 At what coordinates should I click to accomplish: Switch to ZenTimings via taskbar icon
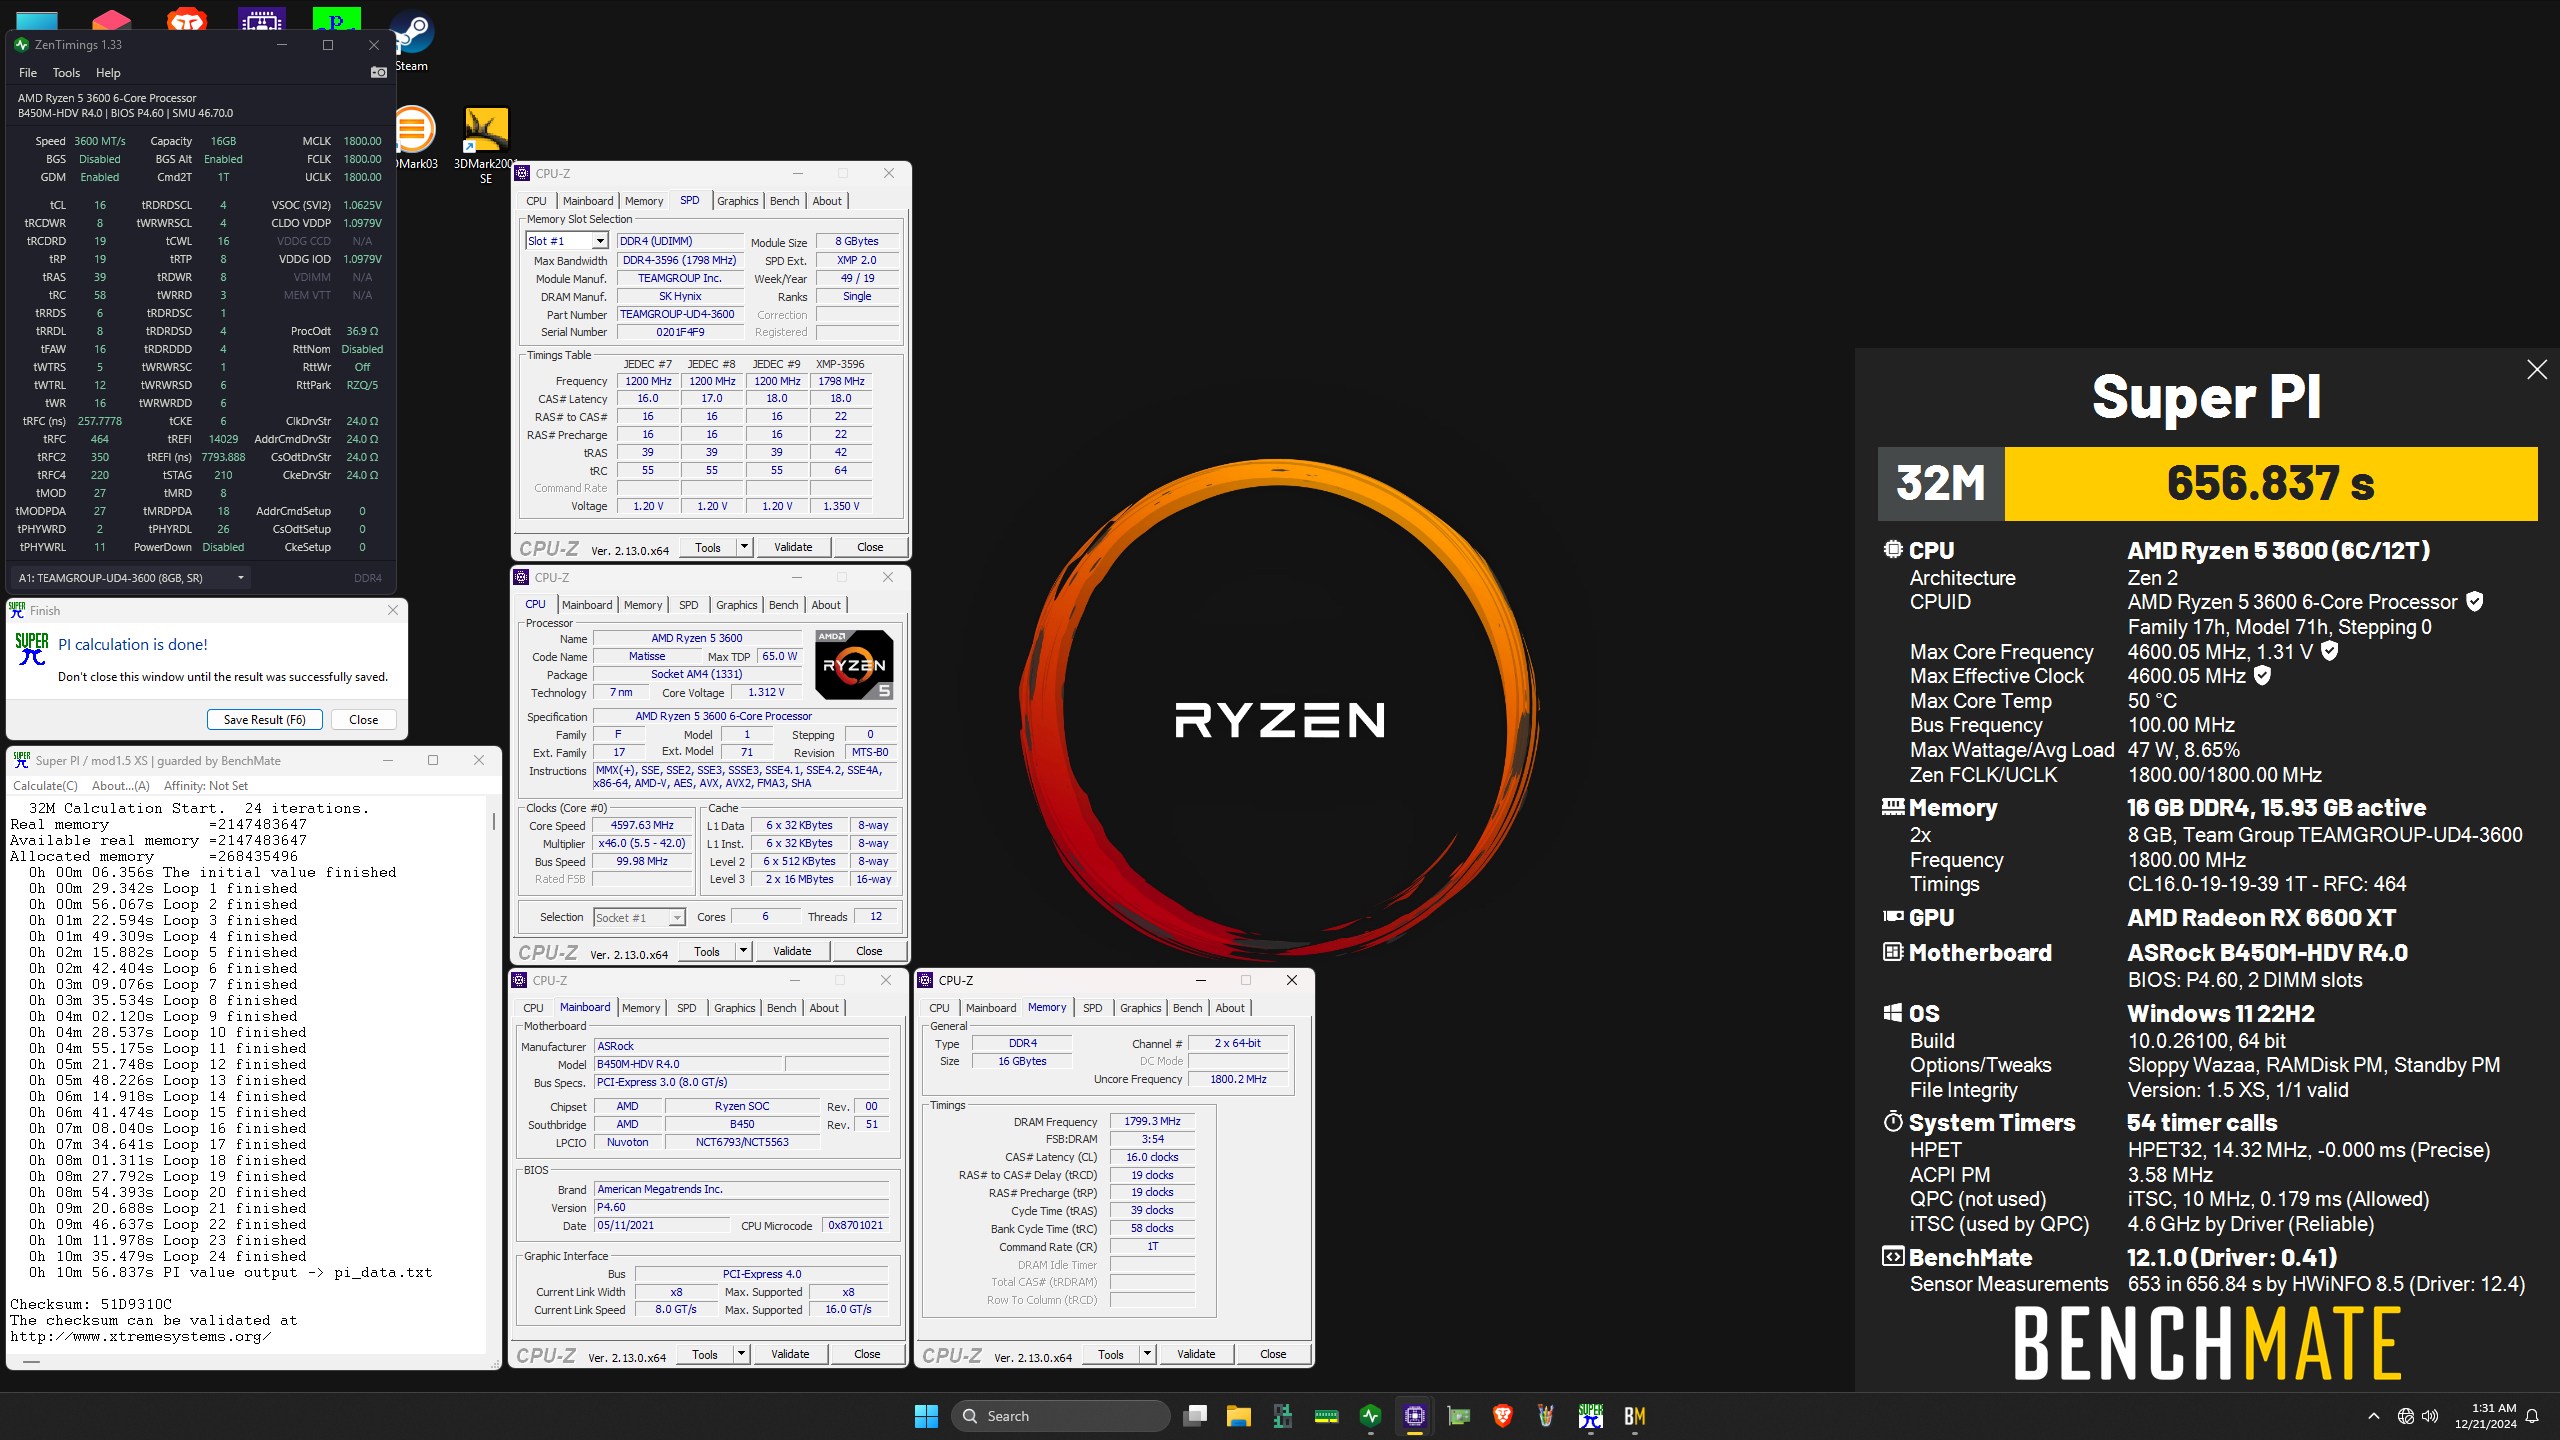coord(1371,1416)
